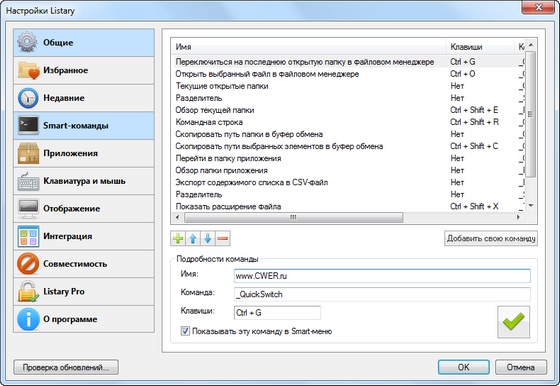The image size is (560, 386).
Task: Click Добавить свою команду button
Action: click(x=491, y=238)
